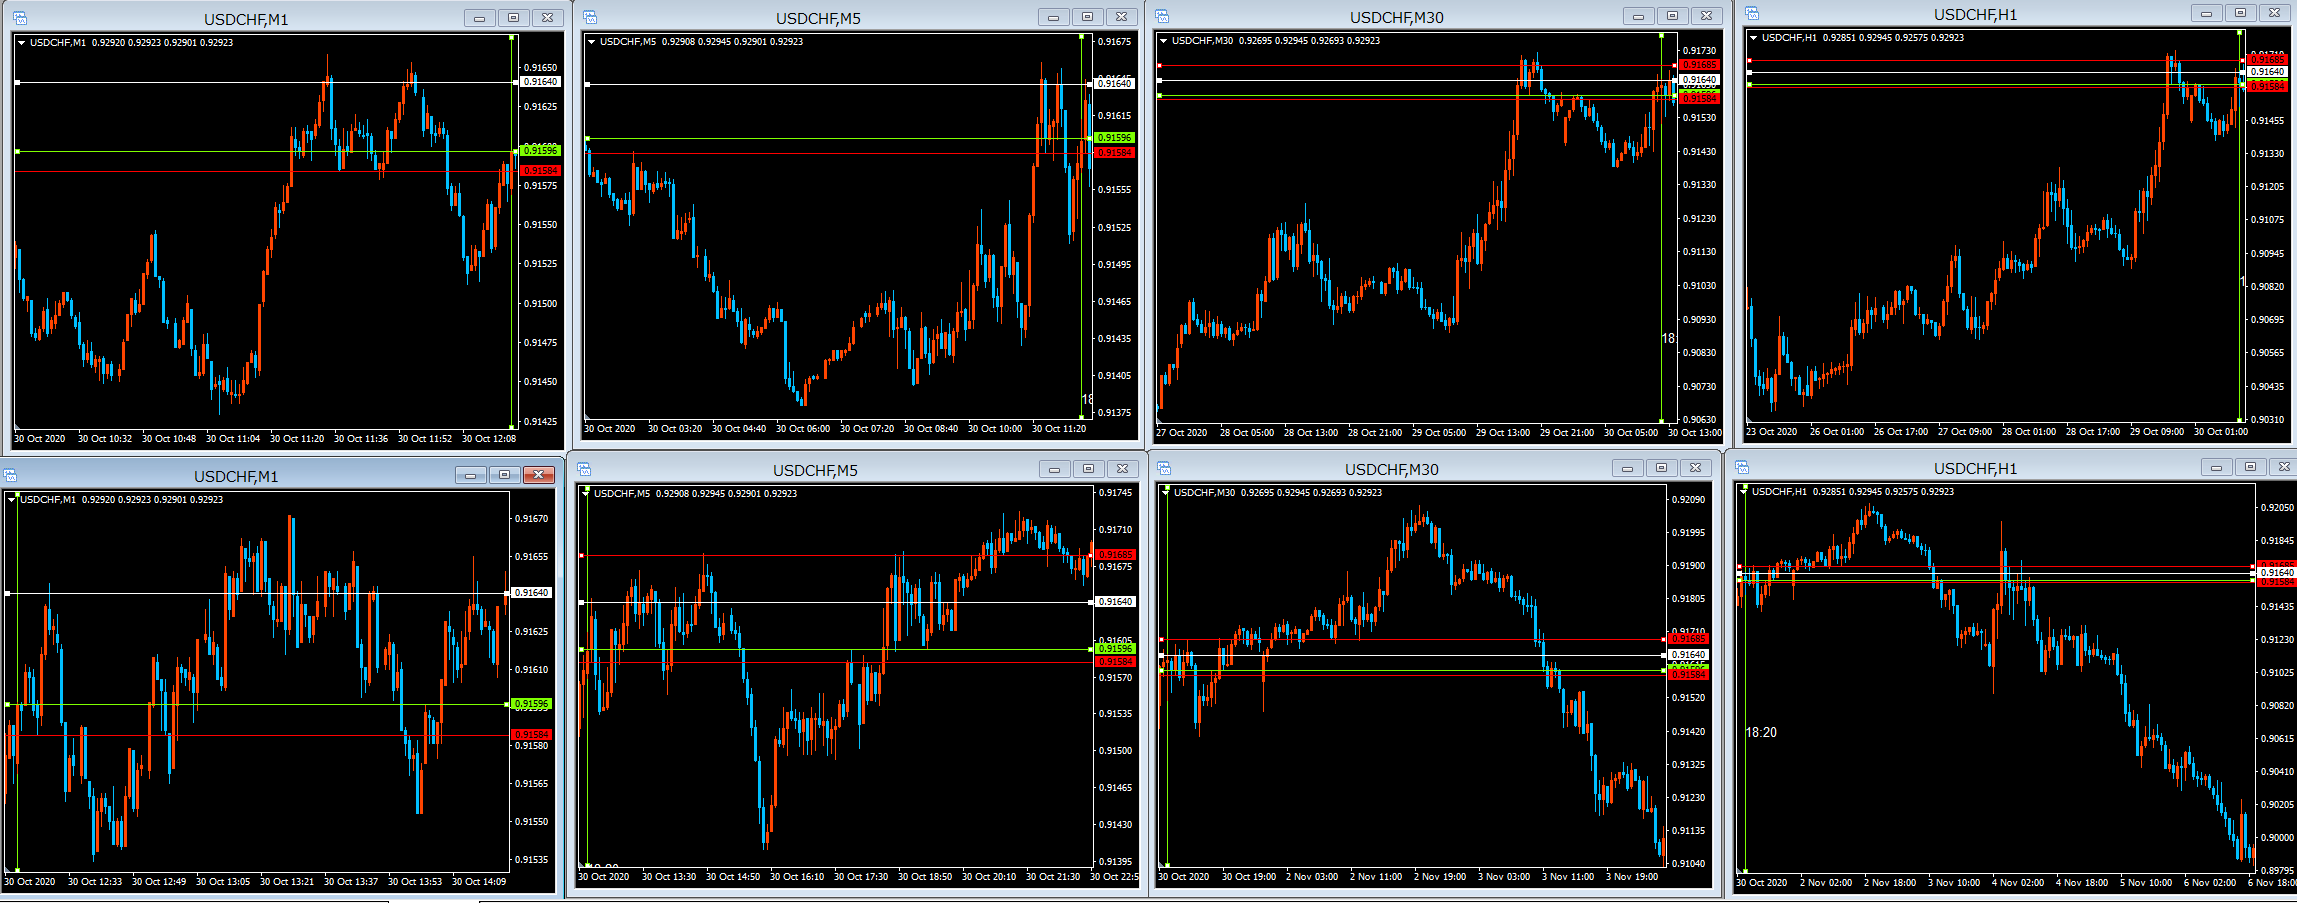2297x903 pixels.
Task: Maximize the top USDCHF,M5 chart window
Action: pyautogui.click(x=1087, y=17)
